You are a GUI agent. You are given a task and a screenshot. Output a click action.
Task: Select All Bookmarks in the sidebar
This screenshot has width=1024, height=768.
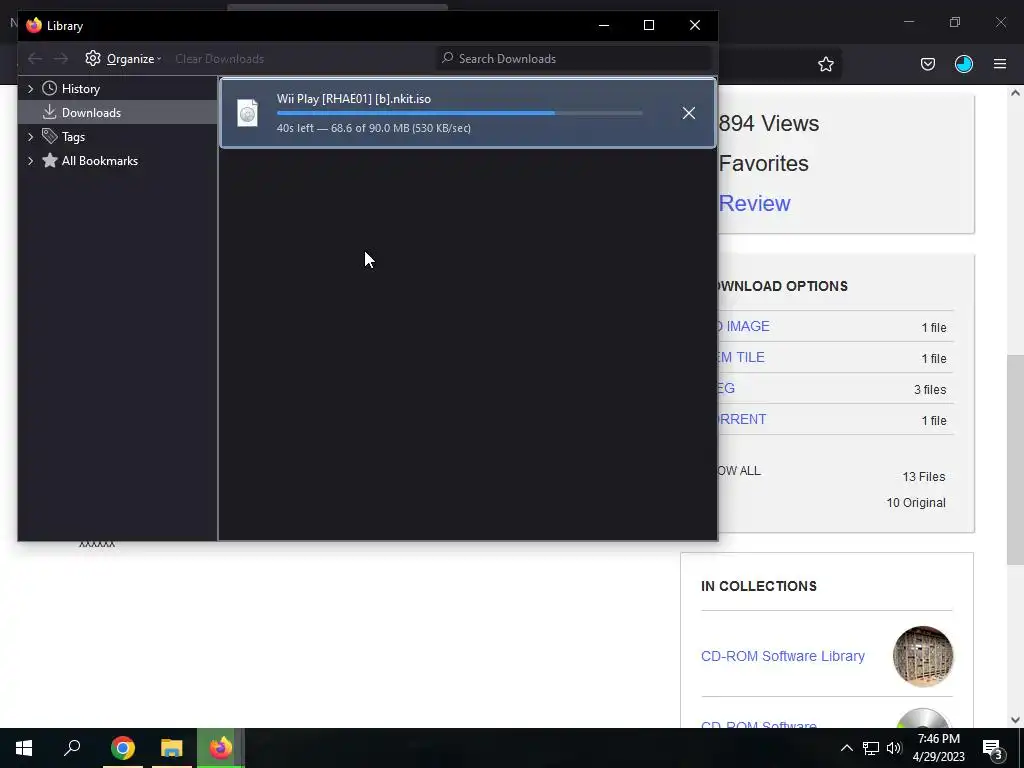[99, 161]
